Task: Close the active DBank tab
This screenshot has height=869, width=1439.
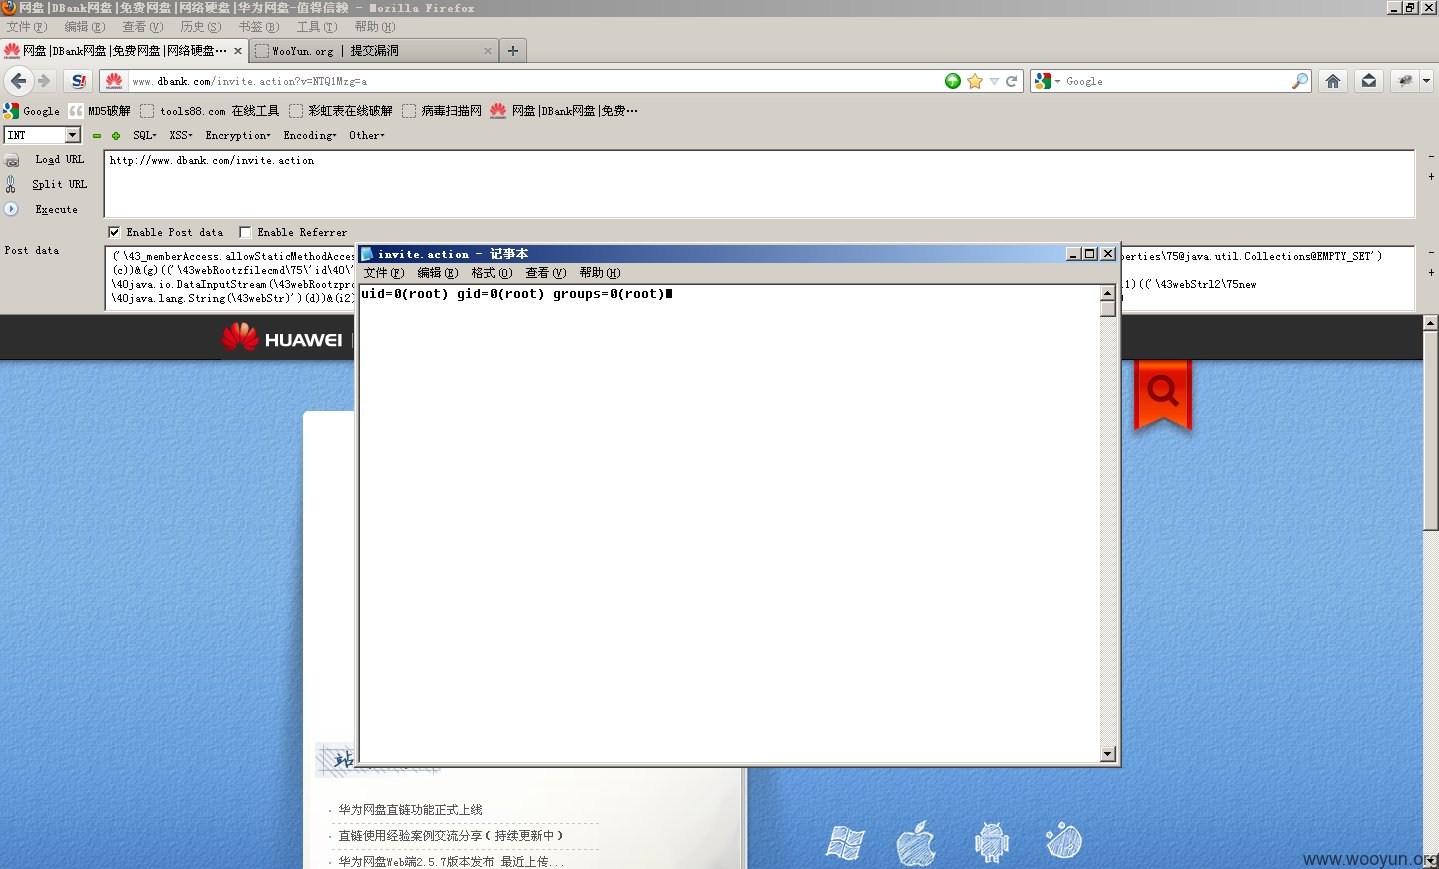Action: click(238, 50)
